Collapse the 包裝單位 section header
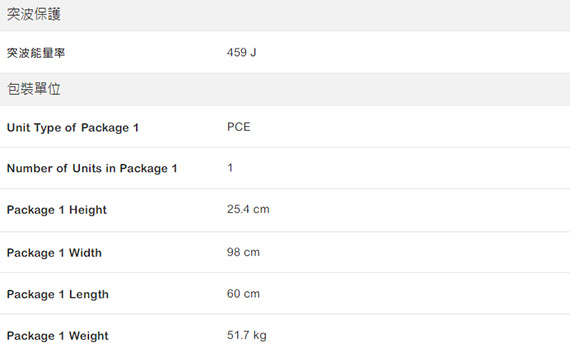This screenshot has width=570, height=362. click(x=285, y=89)
